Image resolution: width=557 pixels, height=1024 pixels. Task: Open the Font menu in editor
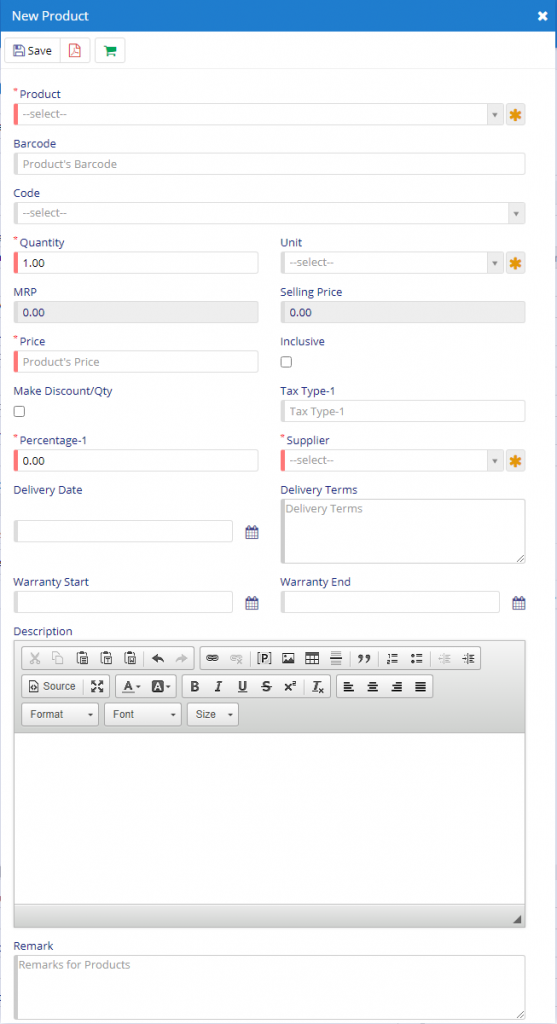[x=143, y=714]
